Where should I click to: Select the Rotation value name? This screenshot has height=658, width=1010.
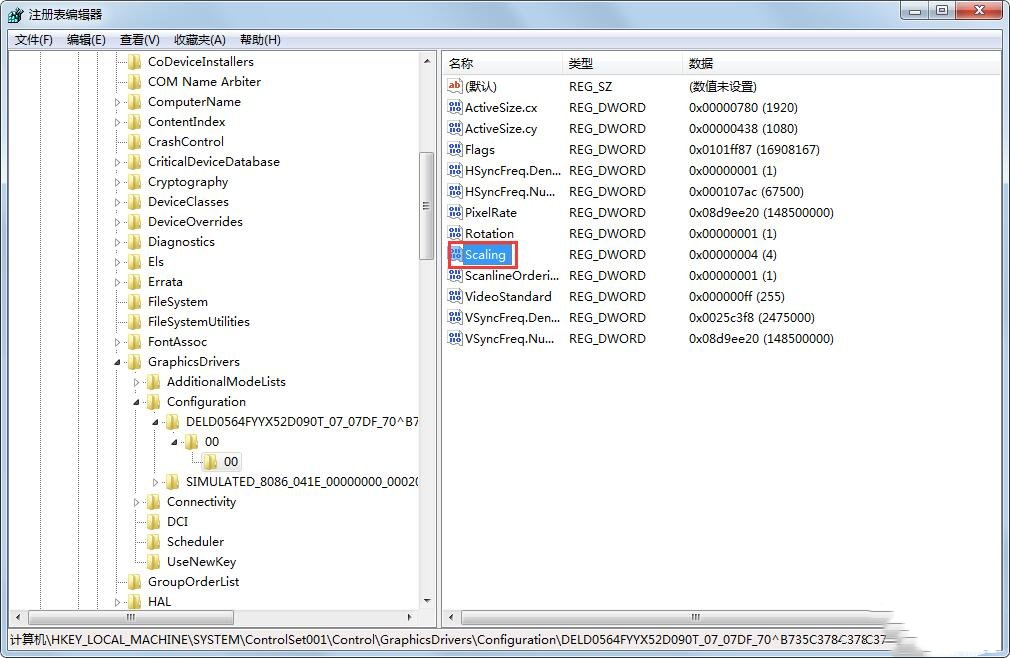click(x=490, y=234)
